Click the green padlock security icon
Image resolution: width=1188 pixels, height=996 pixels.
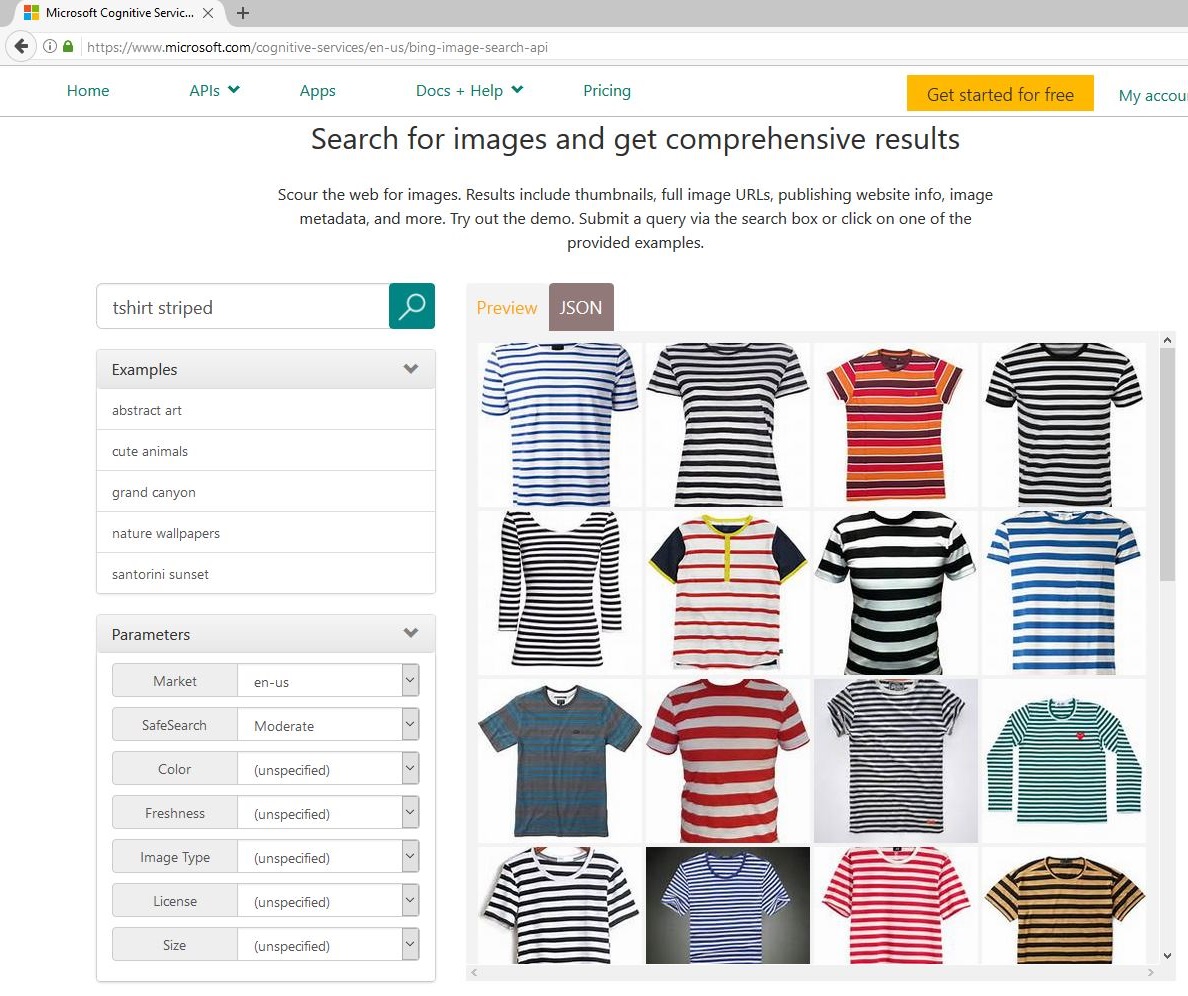click(x=68, y=47)
